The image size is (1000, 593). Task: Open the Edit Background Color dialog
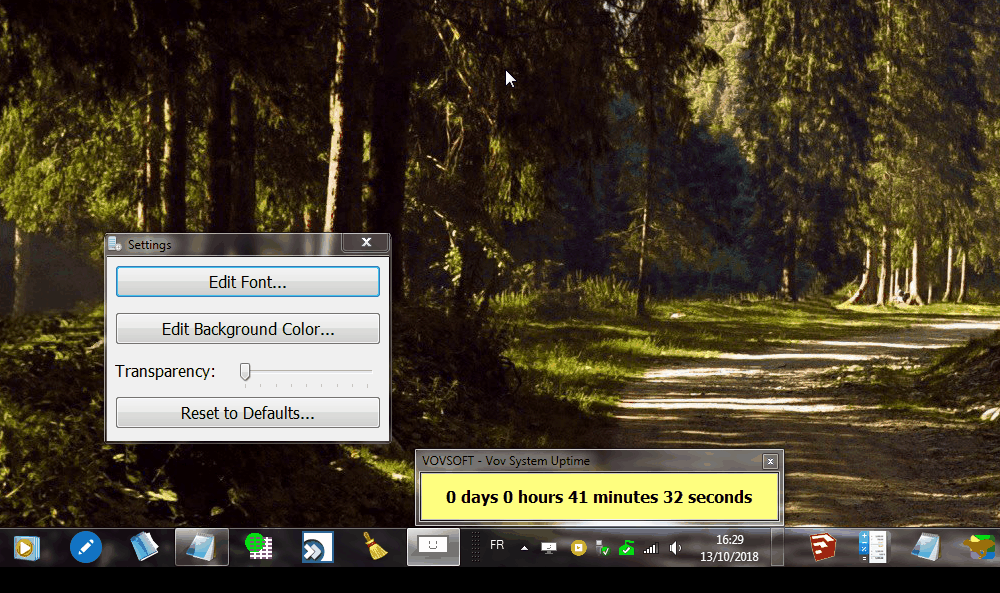tap(247, 328)
